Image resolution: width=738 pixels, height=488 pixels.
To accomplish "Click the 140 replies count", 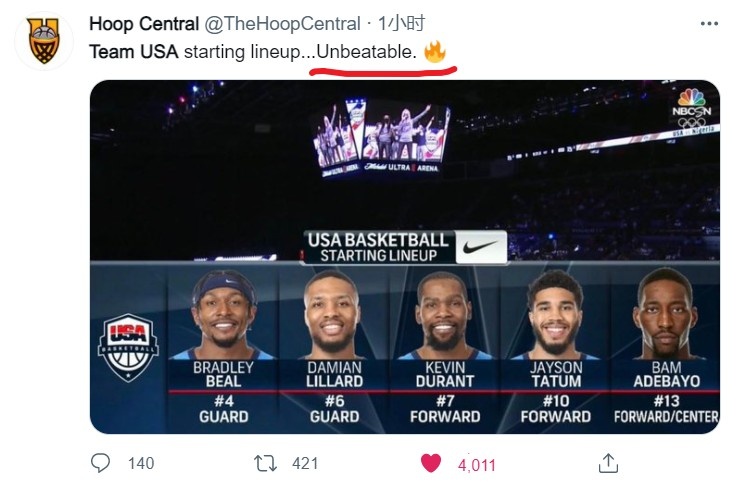I will pos(141,463).
